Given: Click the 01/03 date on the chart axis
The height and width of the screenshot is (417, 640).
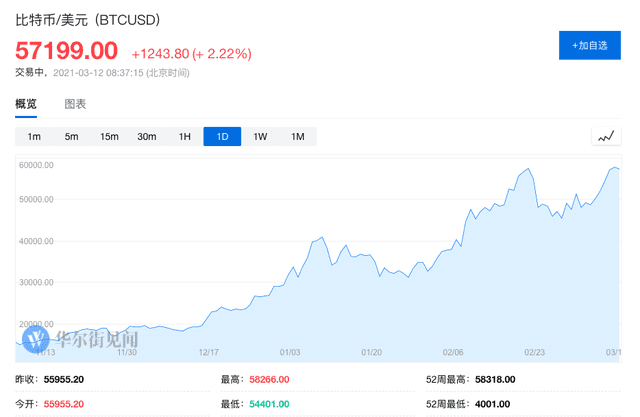Looking at the screenshot, I should coord(290,352).
